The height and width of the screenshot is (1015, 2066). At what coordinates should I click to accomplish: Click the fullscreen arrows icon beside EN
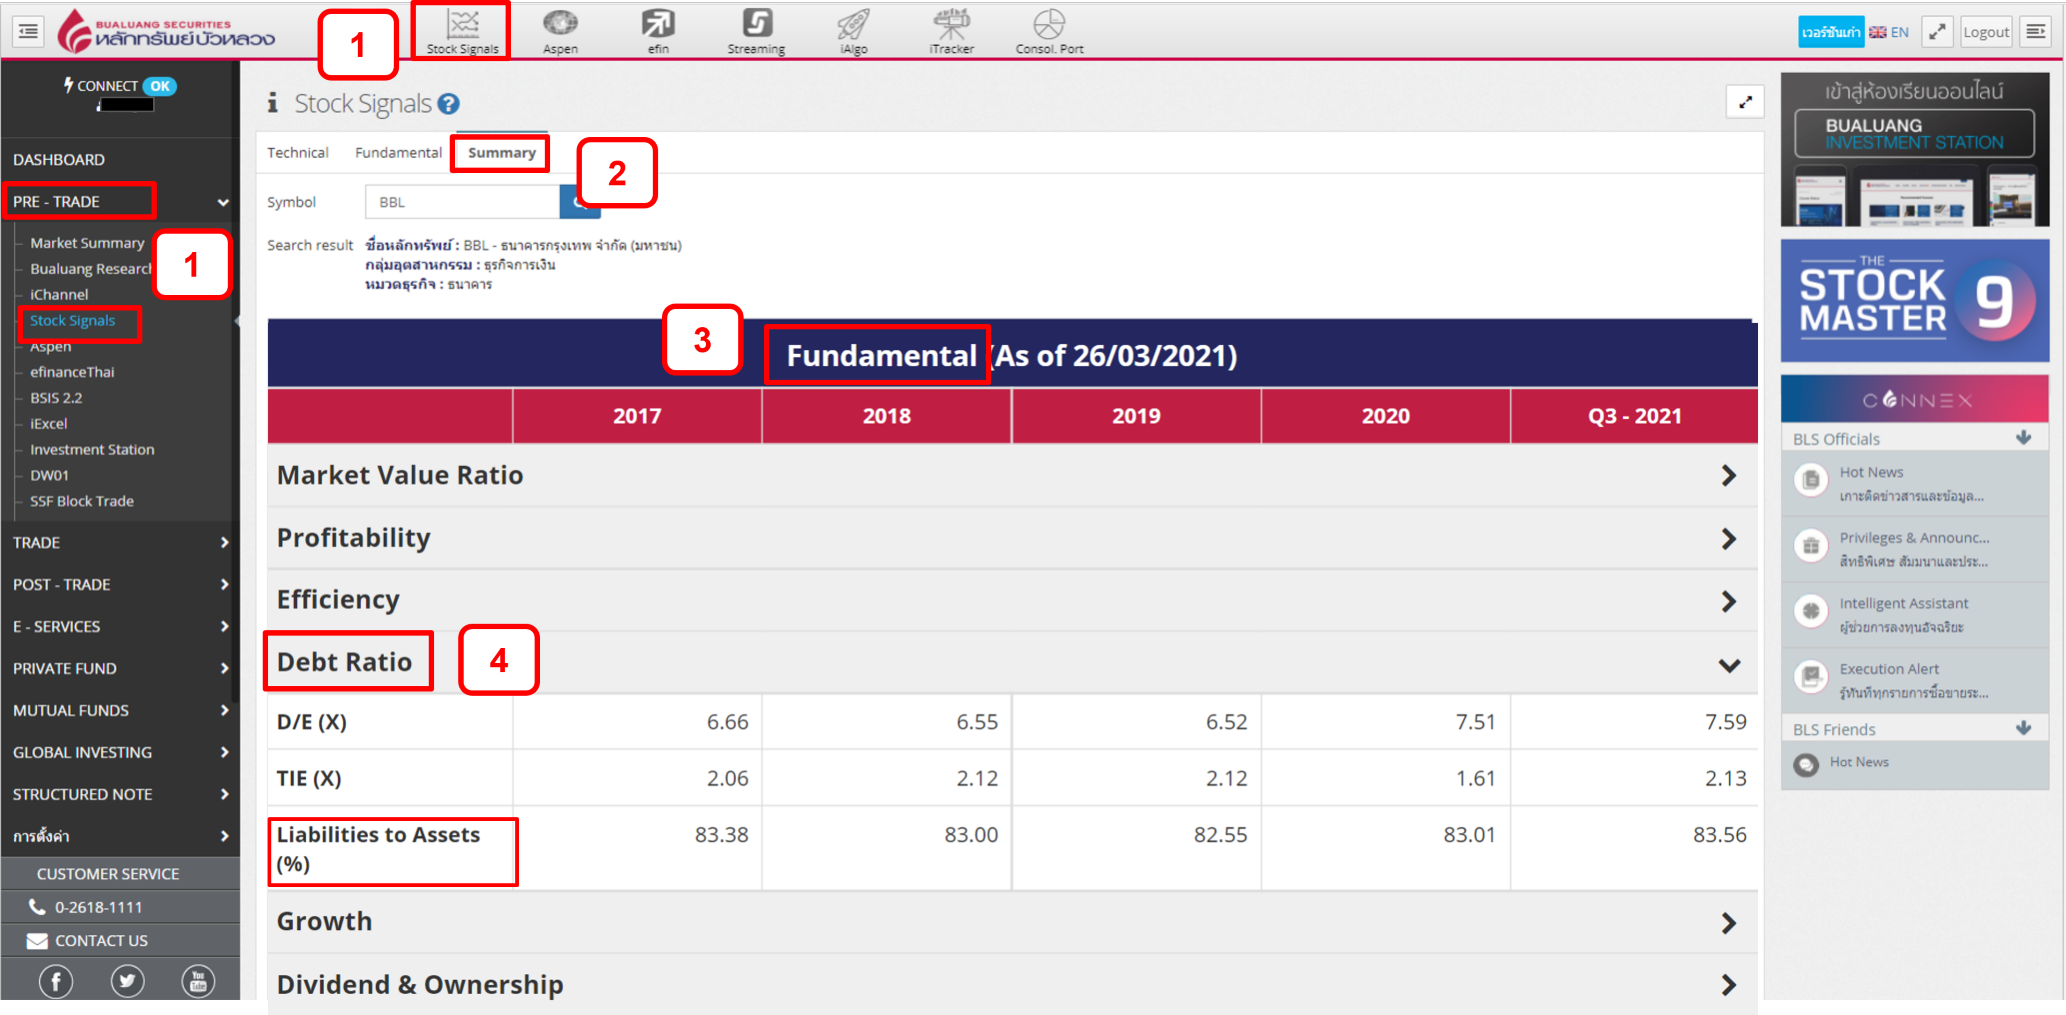click(x=1937, y=32)
